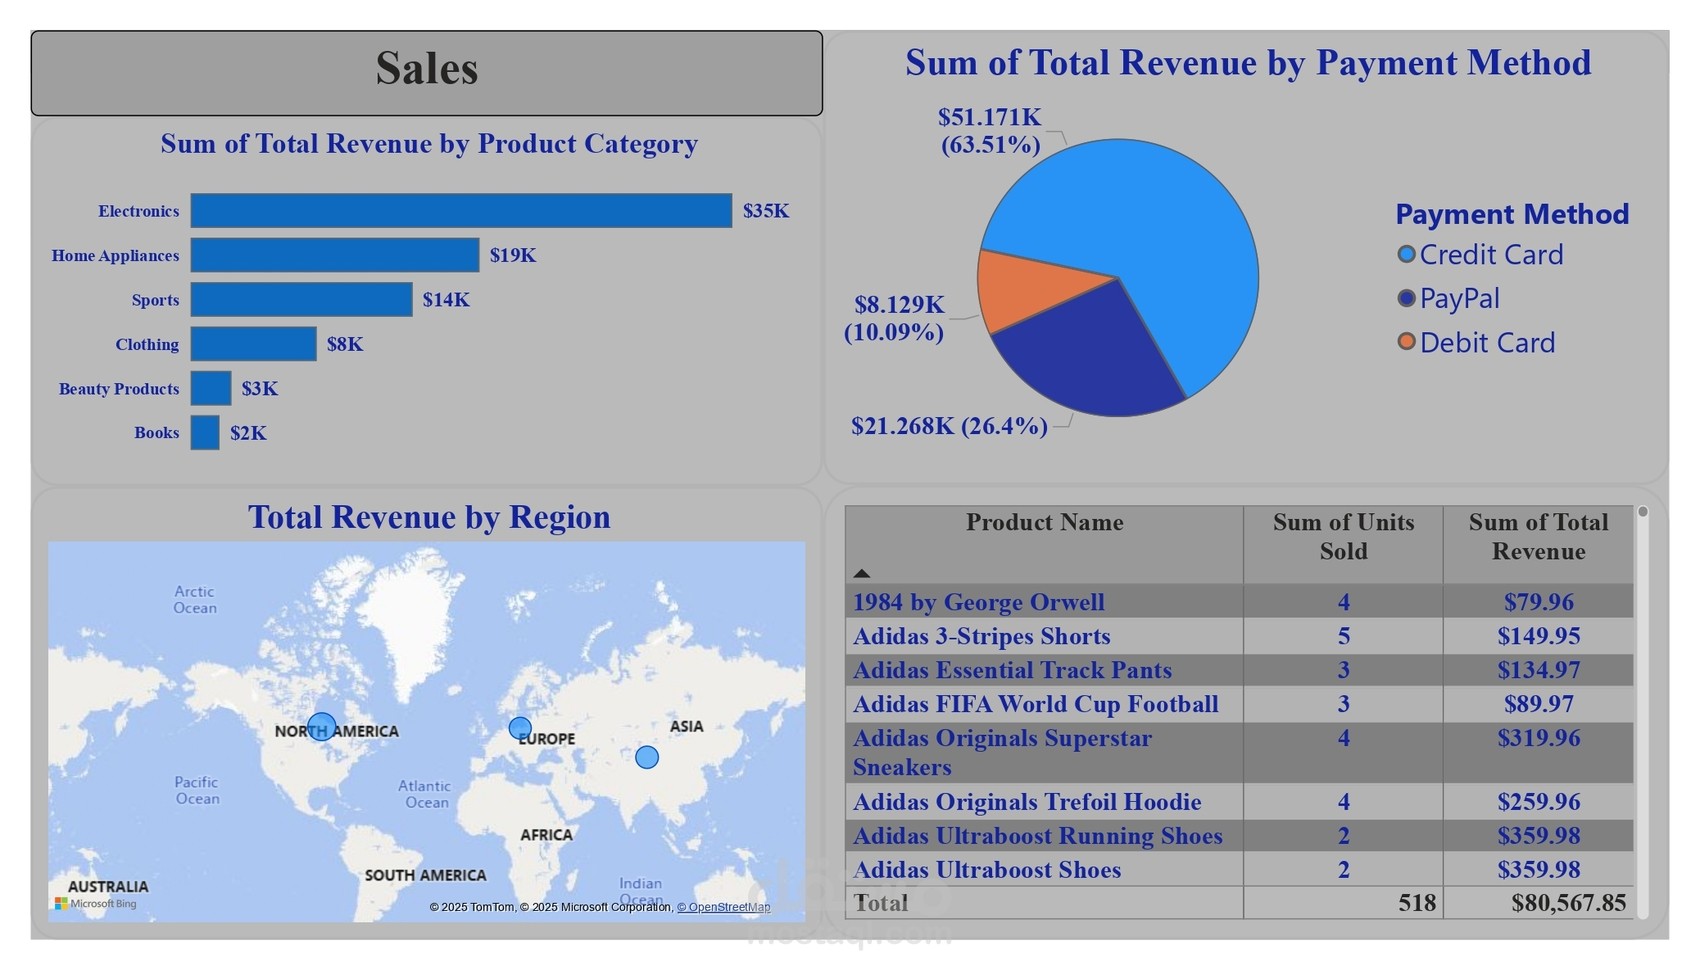Select the Asia map bubble
Viewport: 1700px width, 970px height.
tap(647, 757)
